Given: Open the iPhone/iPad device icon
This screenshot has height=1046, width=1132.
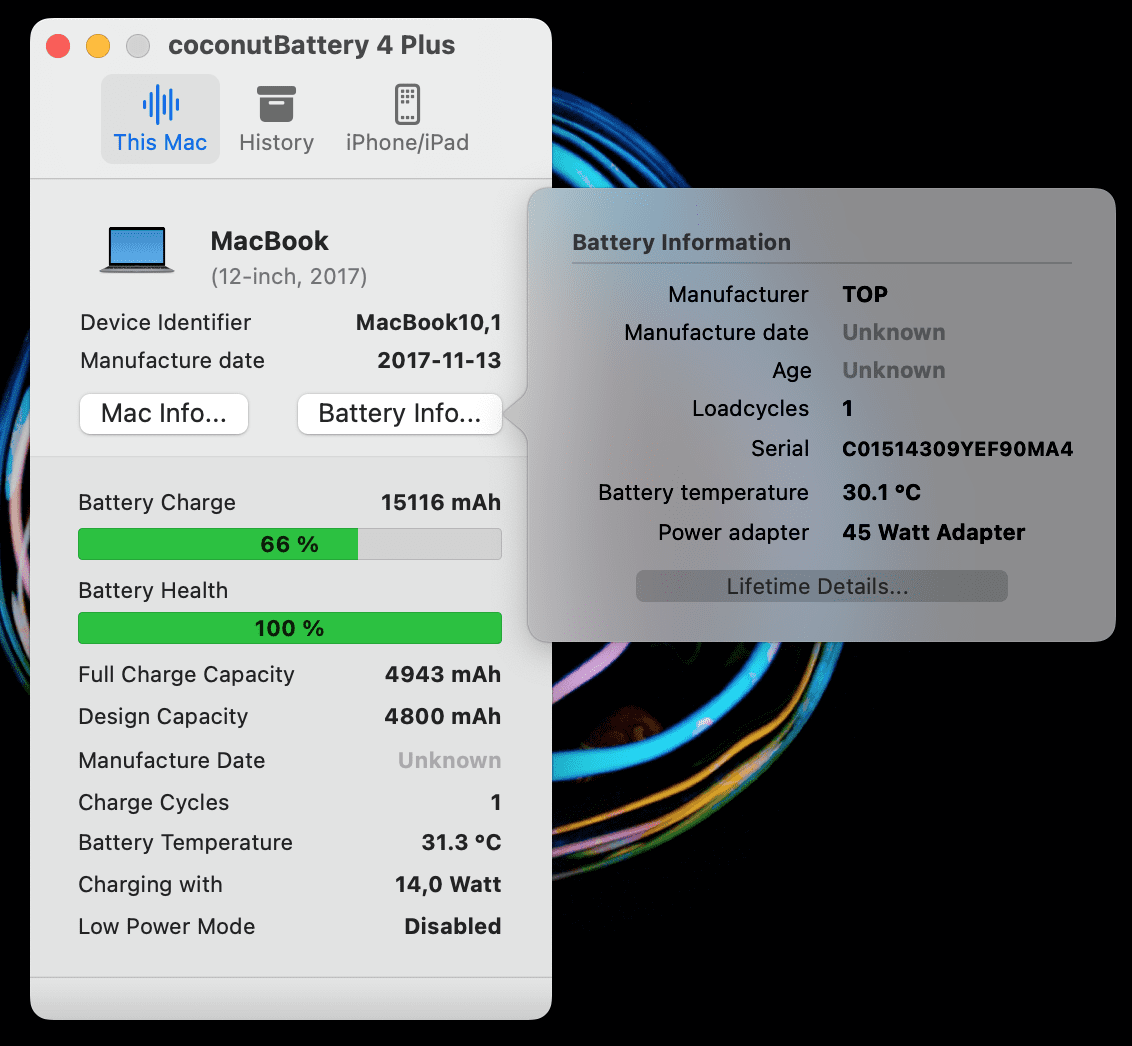Looking at the screenshot, I should coord(407,105).
